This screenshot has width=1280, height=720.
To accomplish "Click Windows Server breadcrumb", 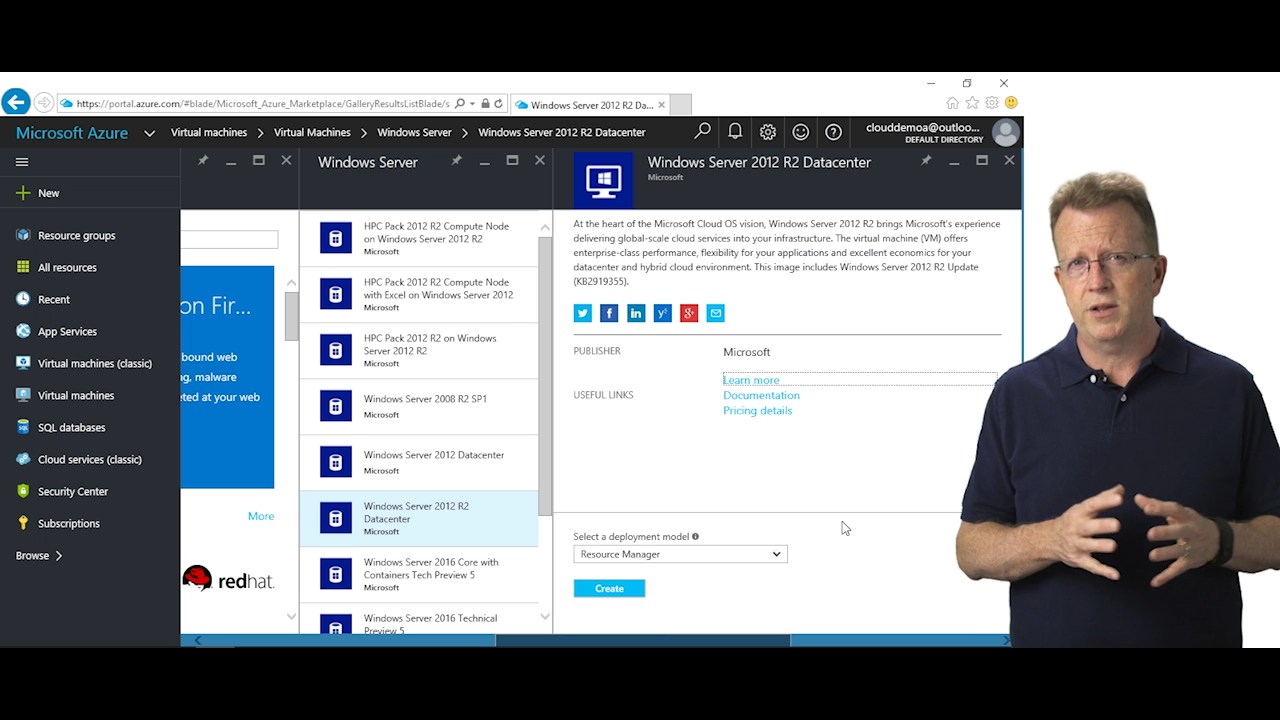I will point(414,132).
